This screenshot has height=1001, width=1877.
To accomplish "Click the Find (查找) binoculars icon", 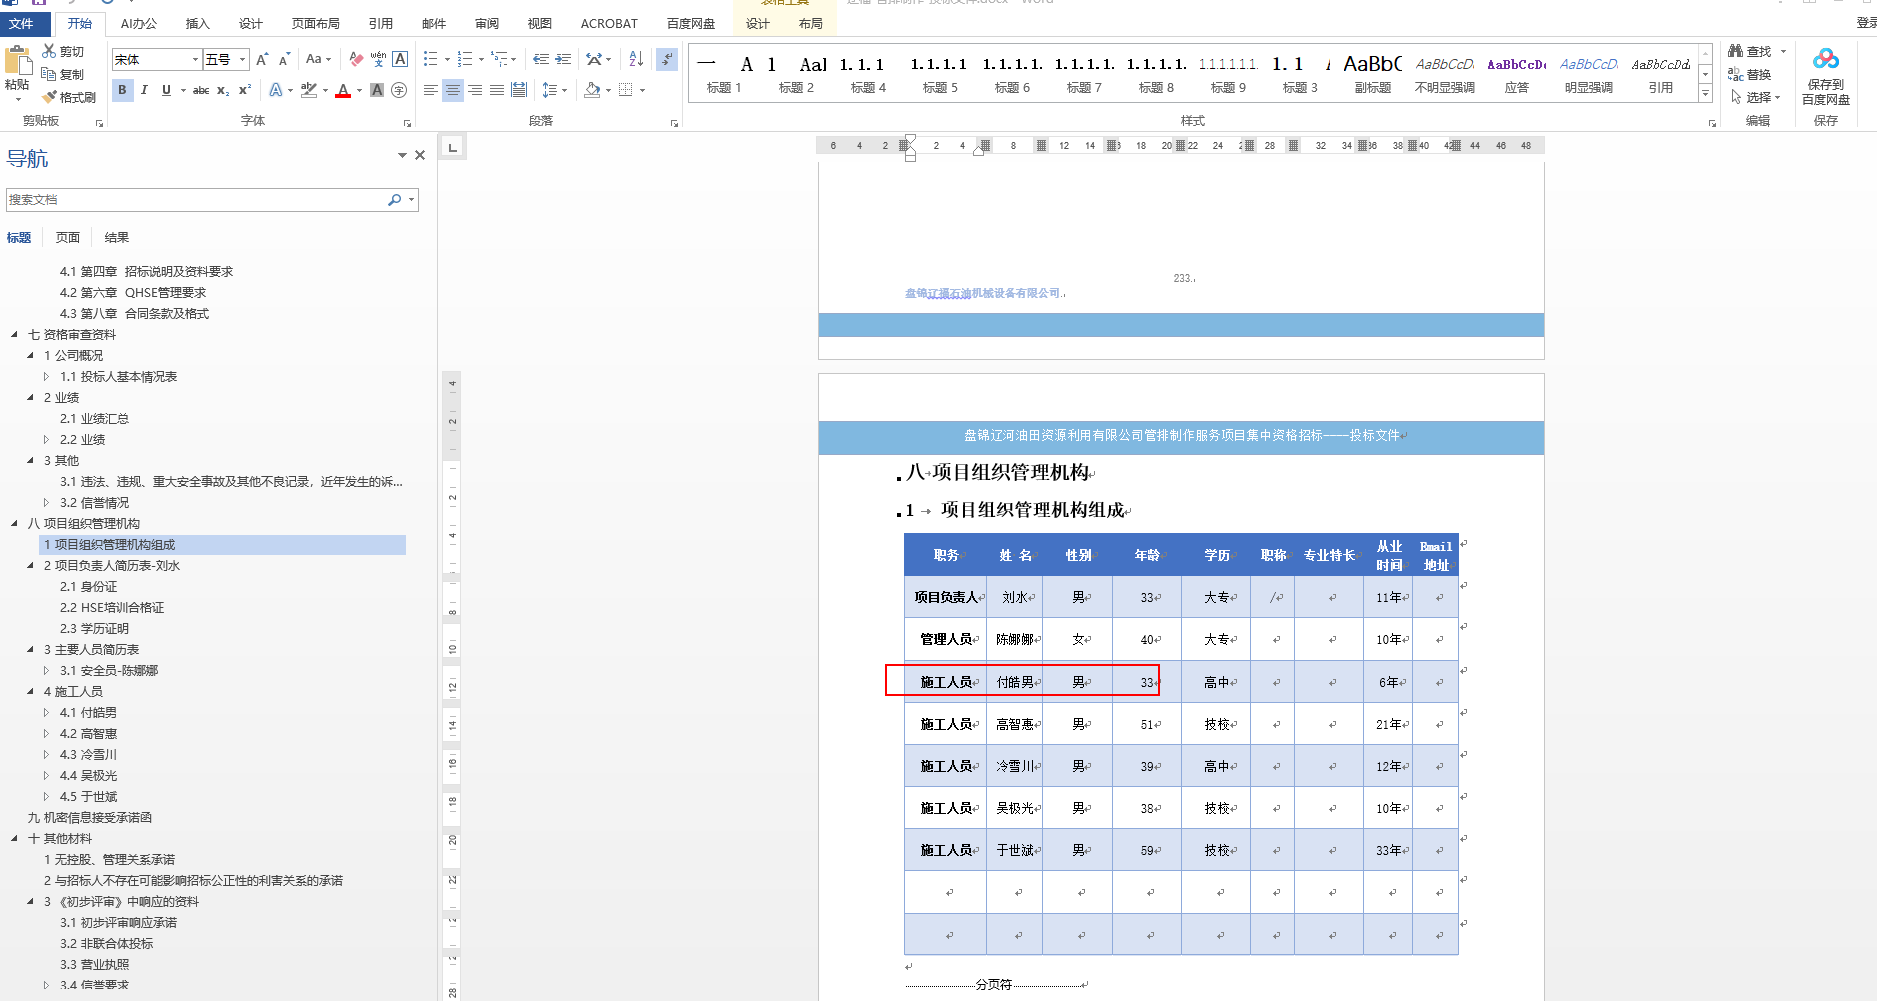I will tap(1735, 51).
